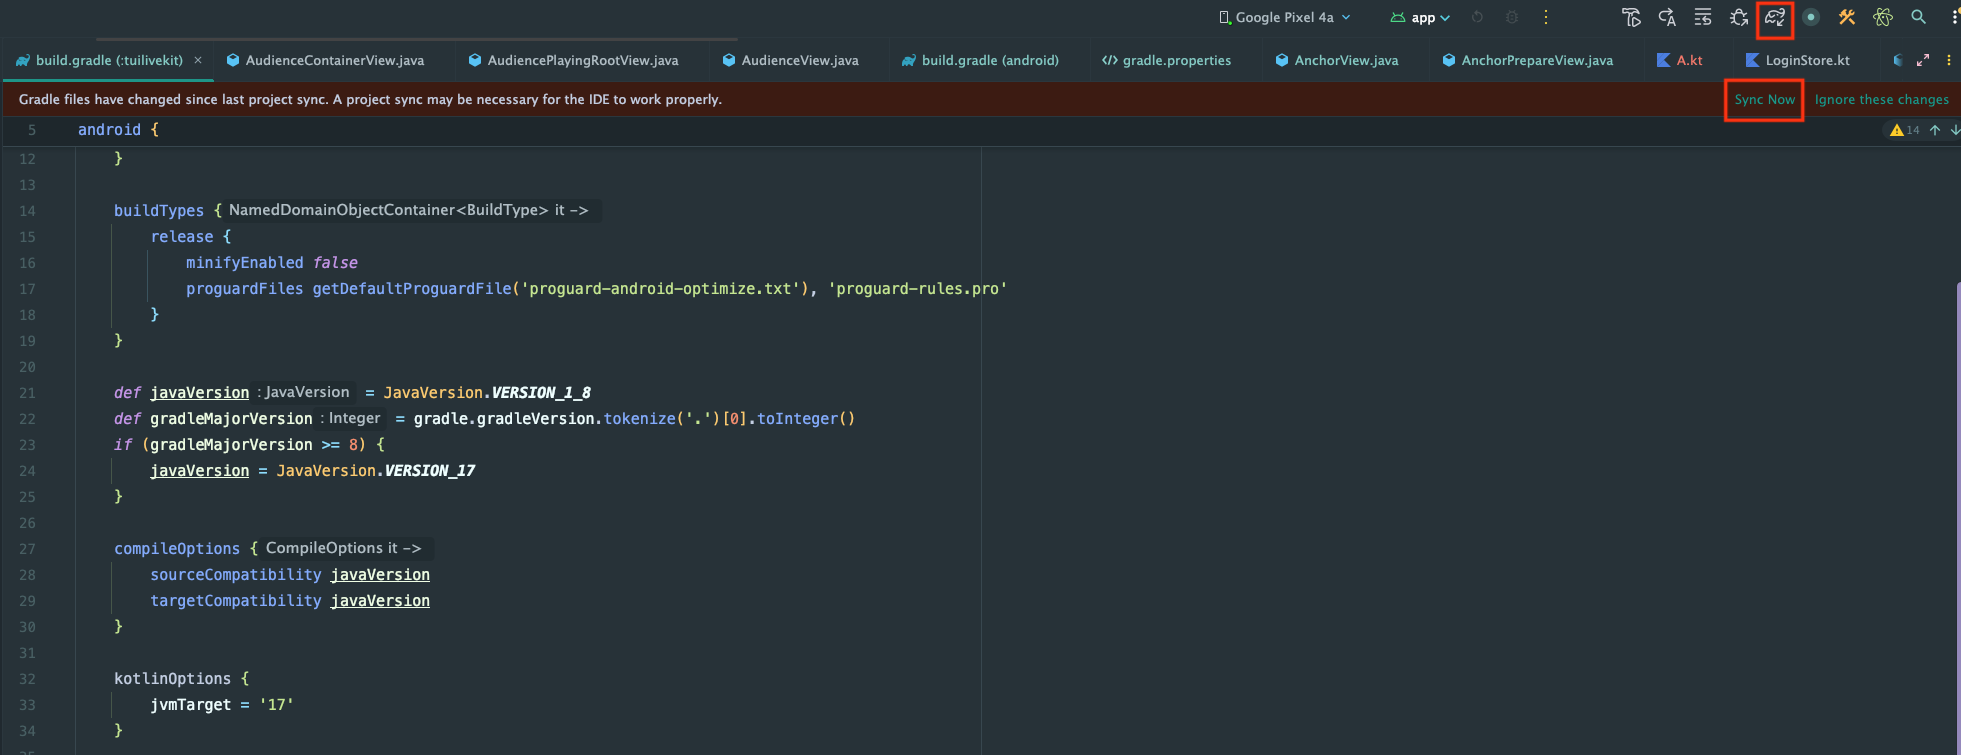Switch to the AudienceContainerView.java tab

pos(334,60)
